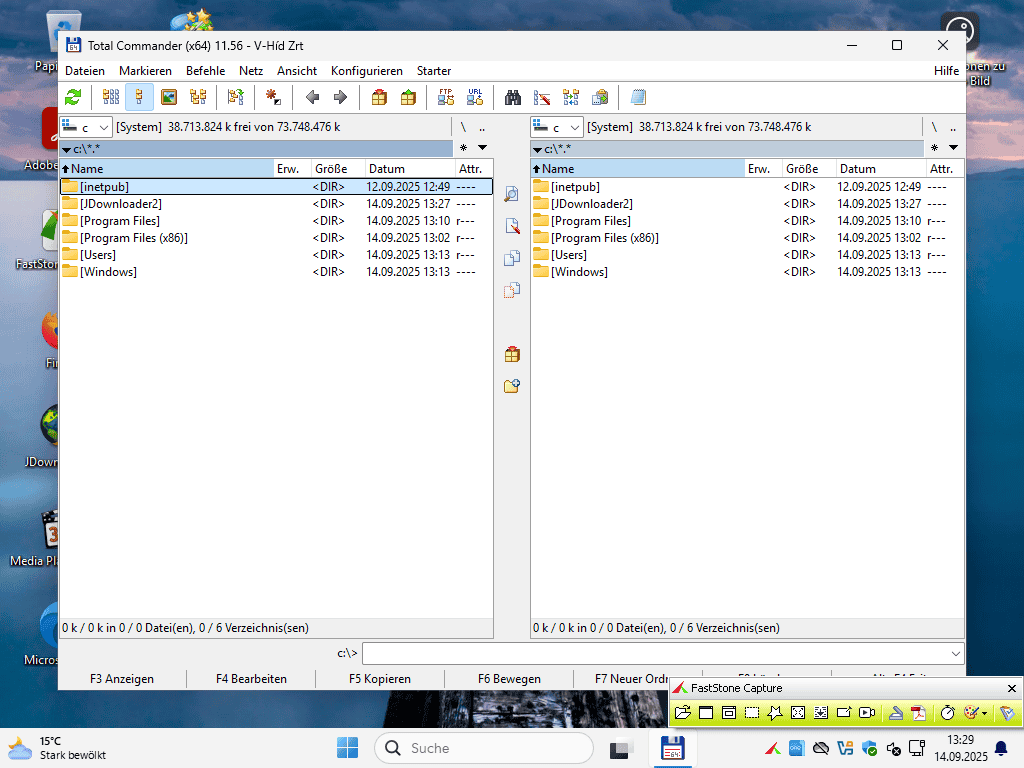Open the Hilfe menu
1024x768 pixels.
946,71
